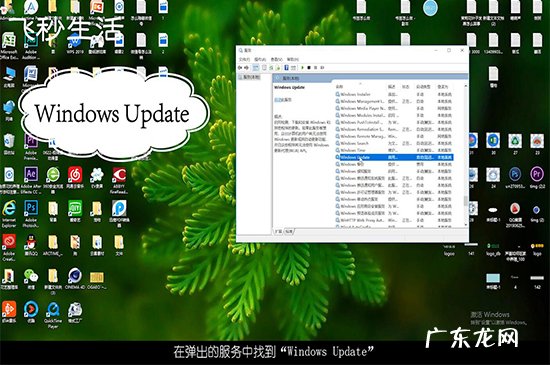Select the Tencent QQ penguin icon
This screenshot has height=365, width=550.
[31, 244]
